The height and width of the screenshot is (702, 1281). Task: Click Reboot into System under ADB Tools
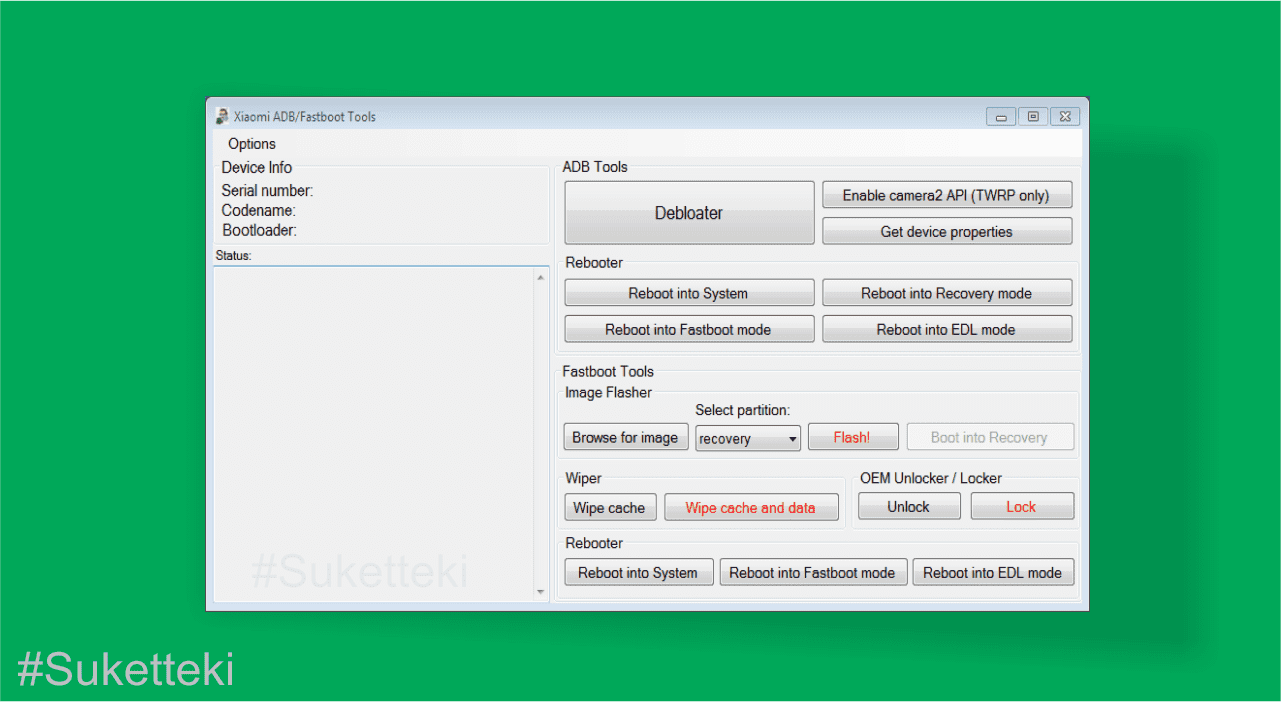[x=689, y=293]
